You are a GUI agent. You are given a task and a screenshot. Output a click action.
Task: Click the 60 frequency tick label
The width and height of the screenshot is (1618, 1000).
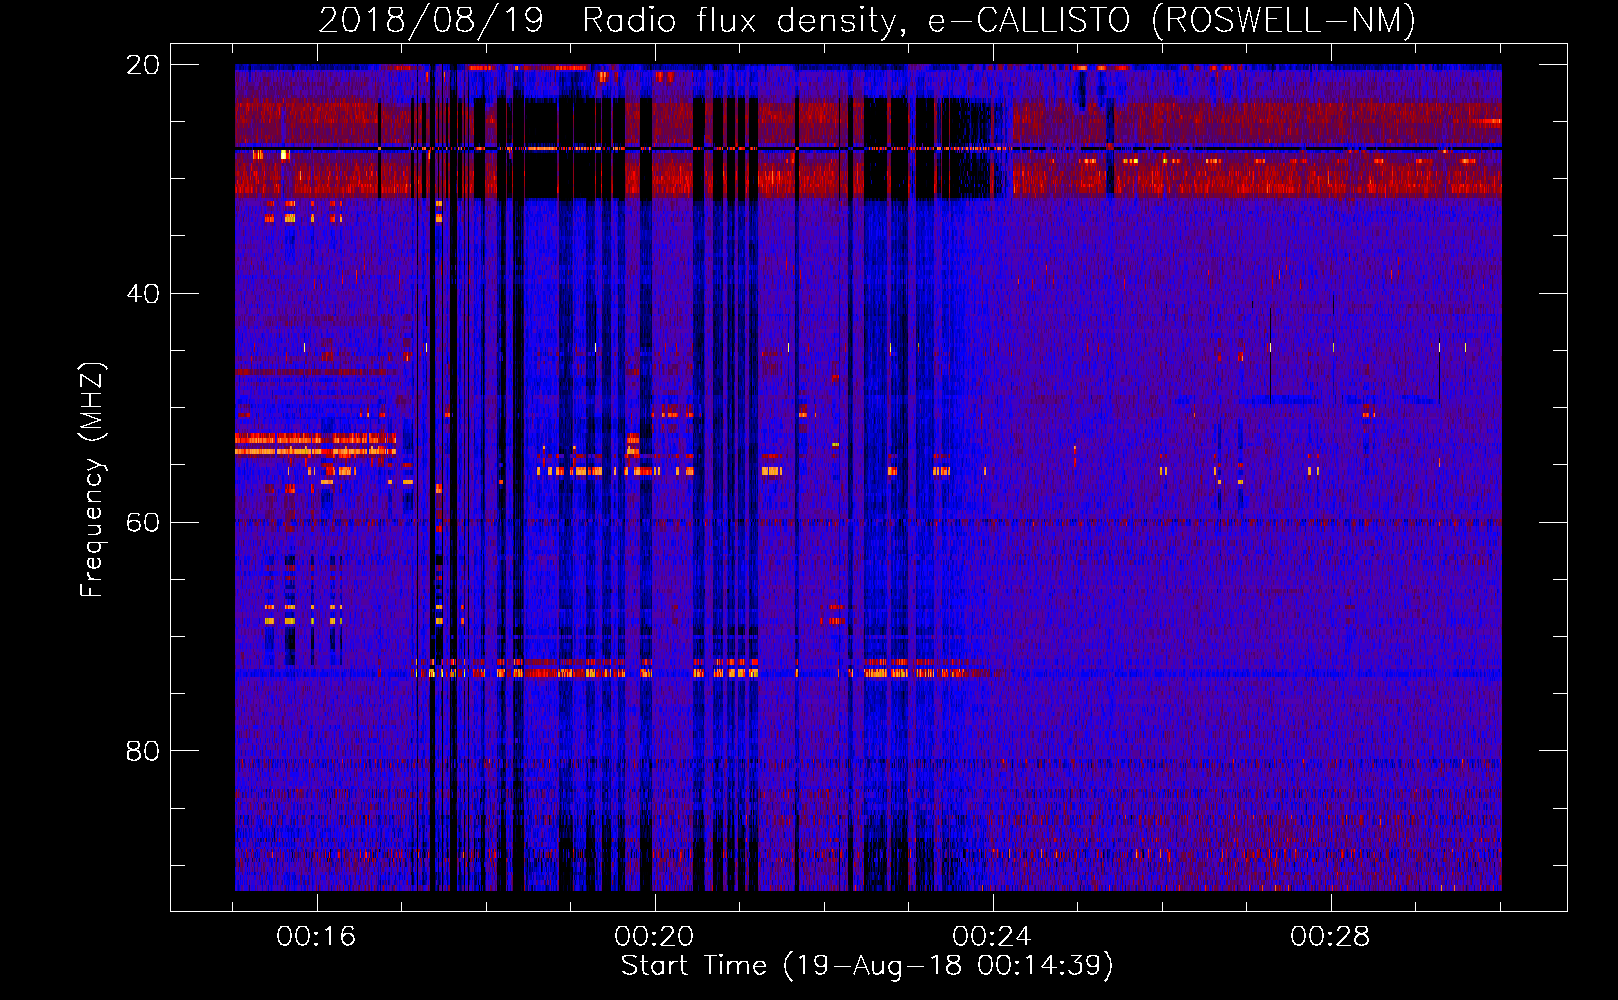click(x=142, y=523)
